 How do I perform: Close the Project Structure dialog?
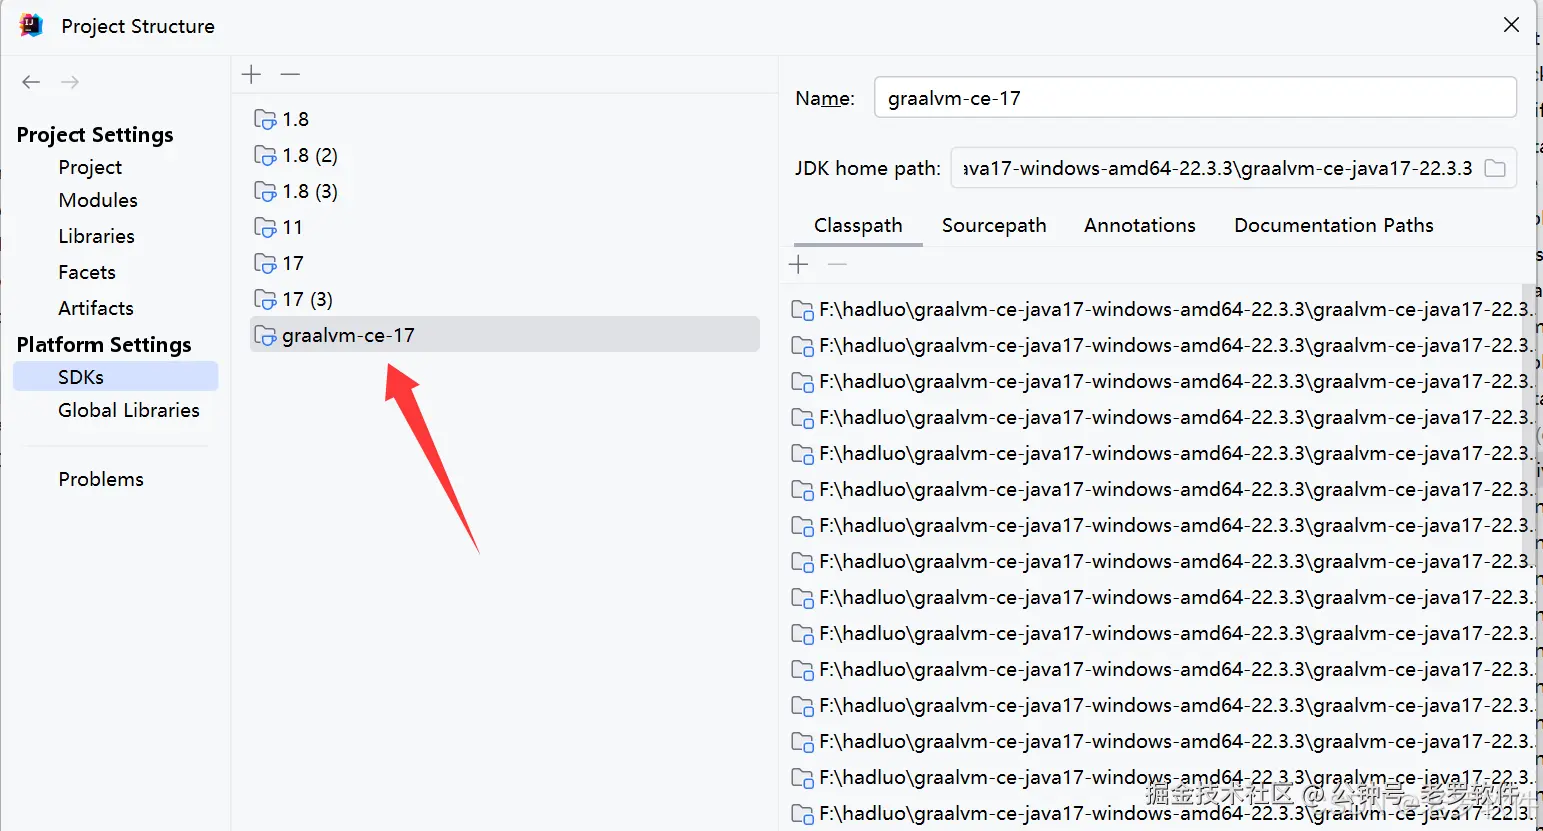(1511, 25)
